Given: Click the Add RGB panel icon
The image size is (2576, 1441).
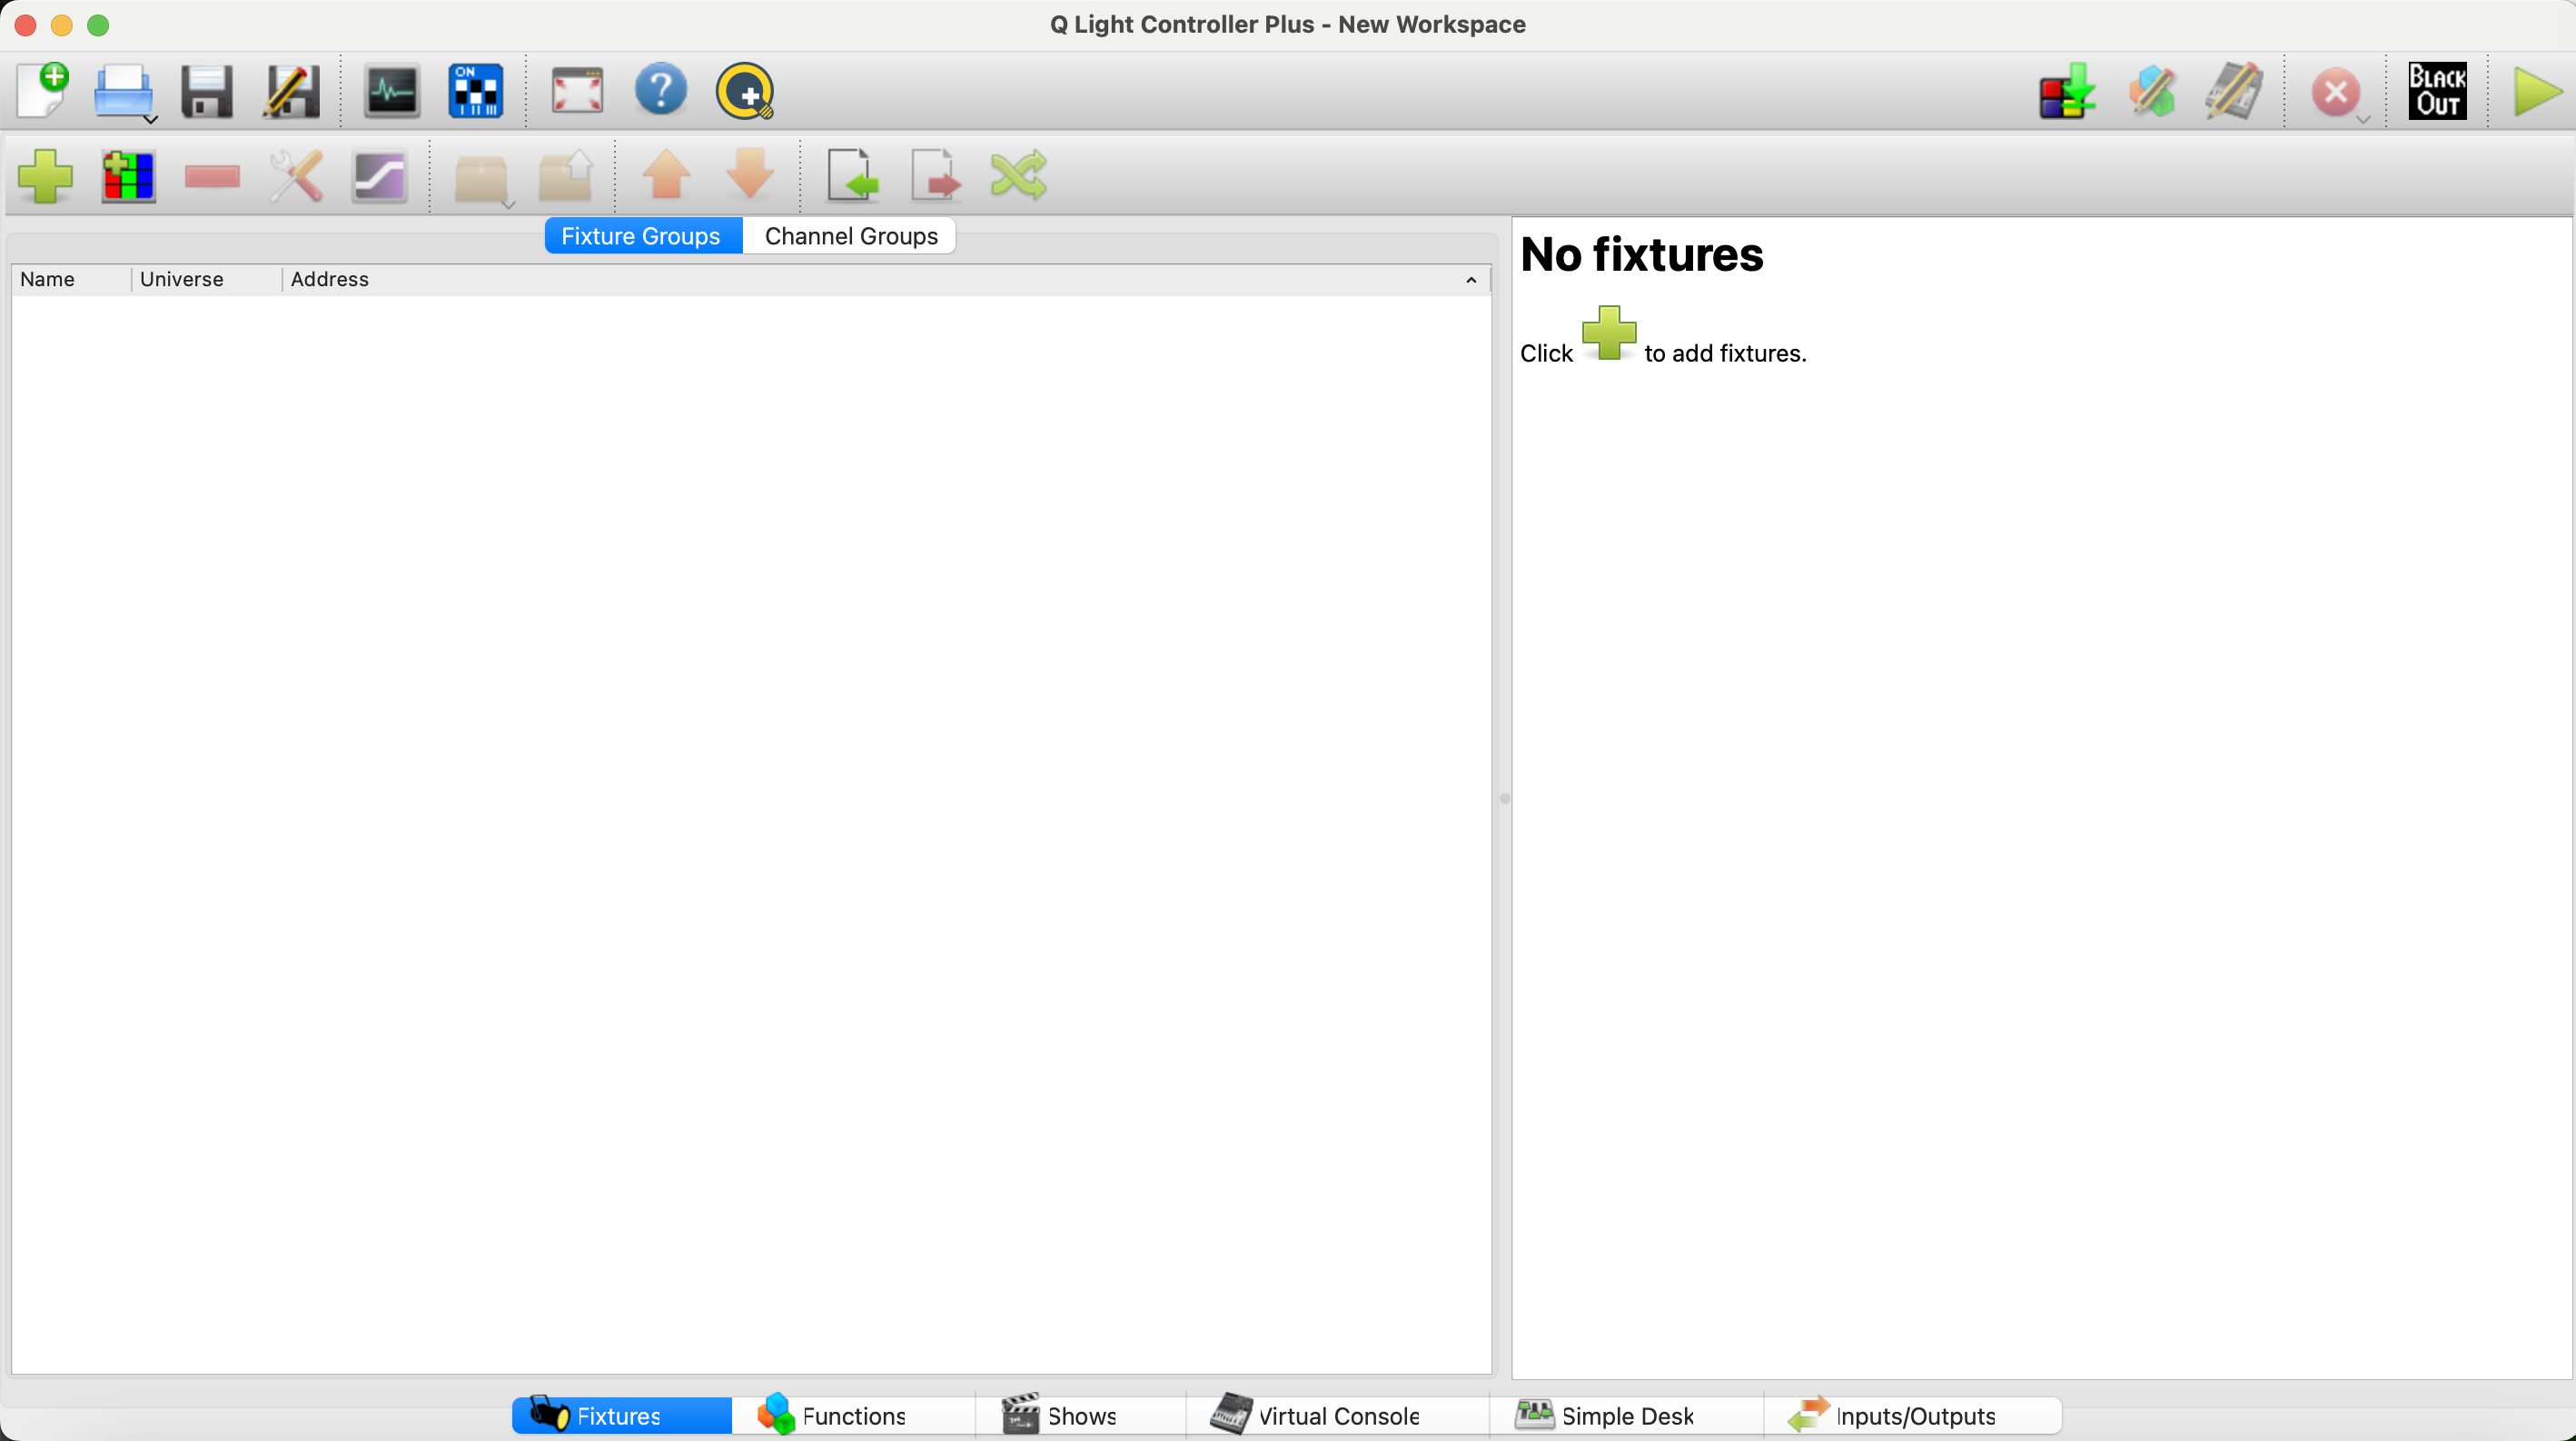Looking at the screenshot, I should click(128, 176).
